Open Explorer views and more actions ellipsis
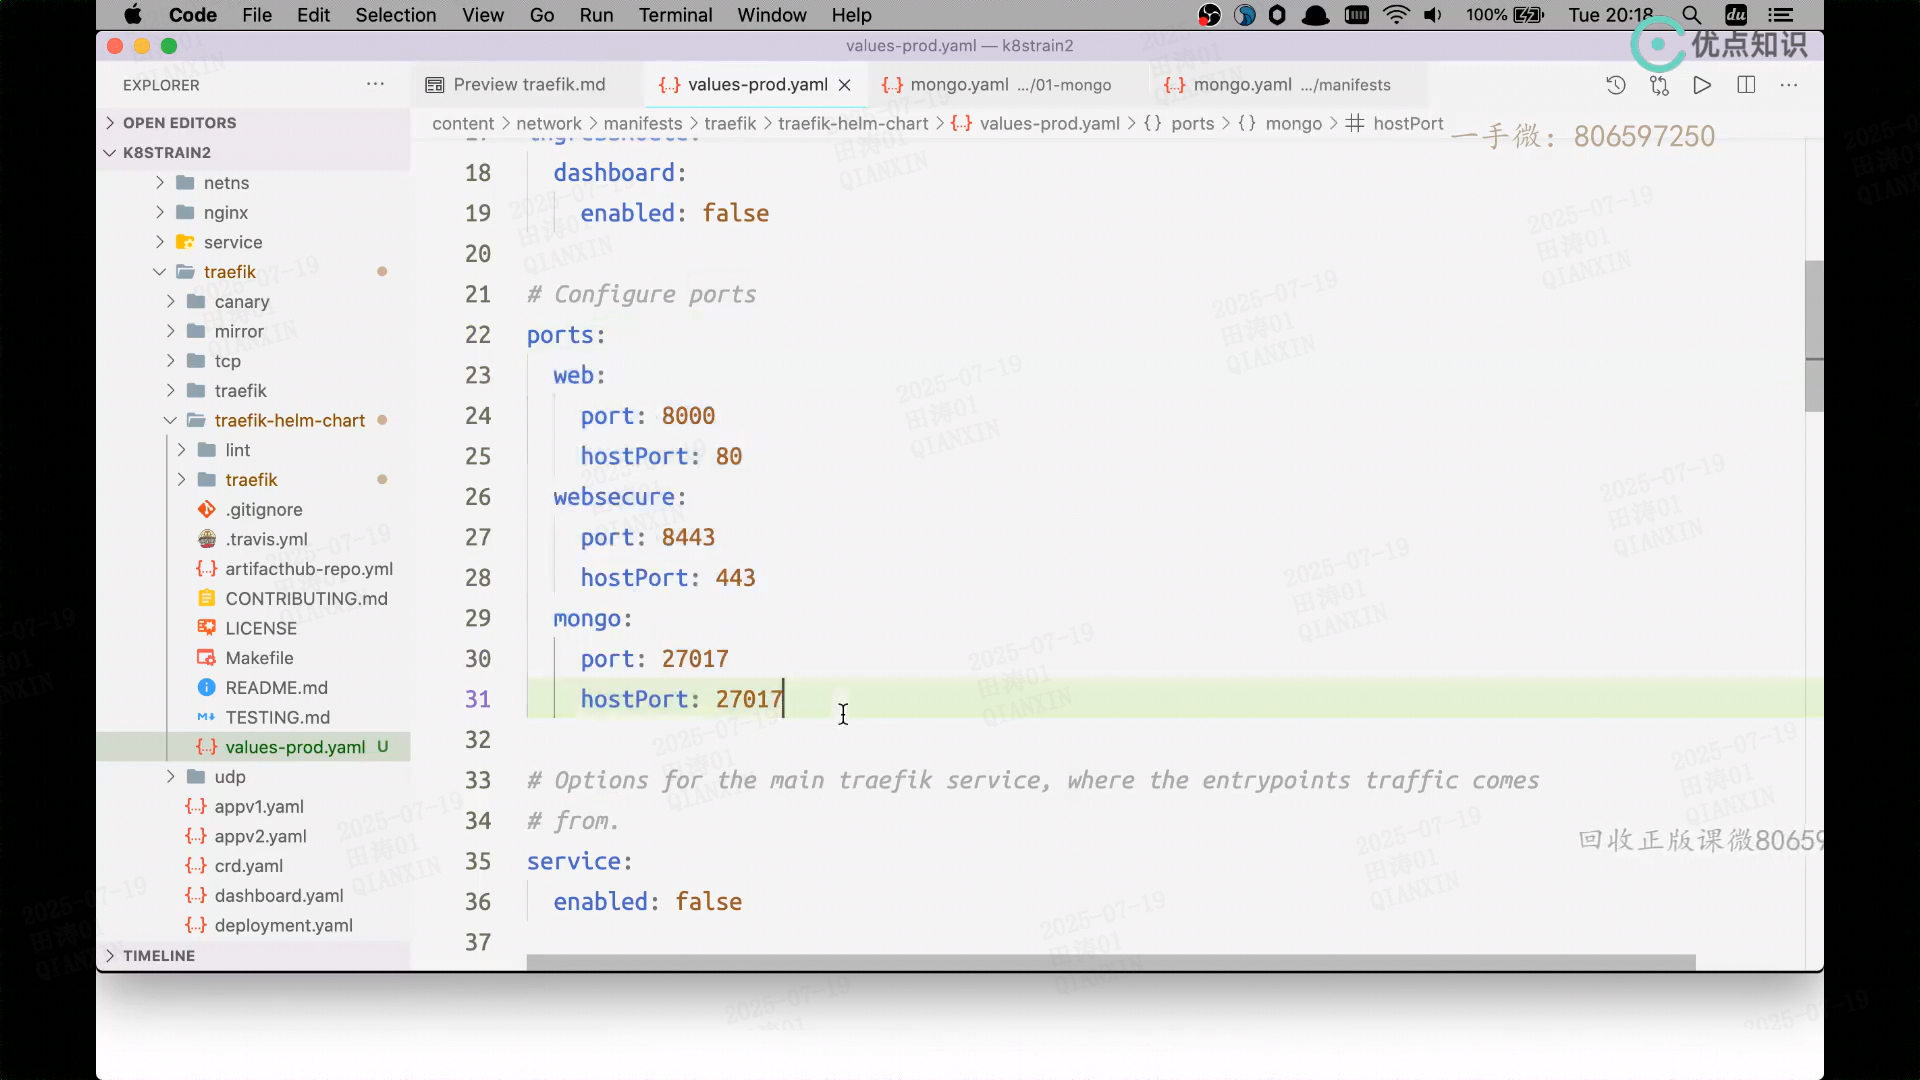This screenshot has height=1080, width=1920. 375,85
